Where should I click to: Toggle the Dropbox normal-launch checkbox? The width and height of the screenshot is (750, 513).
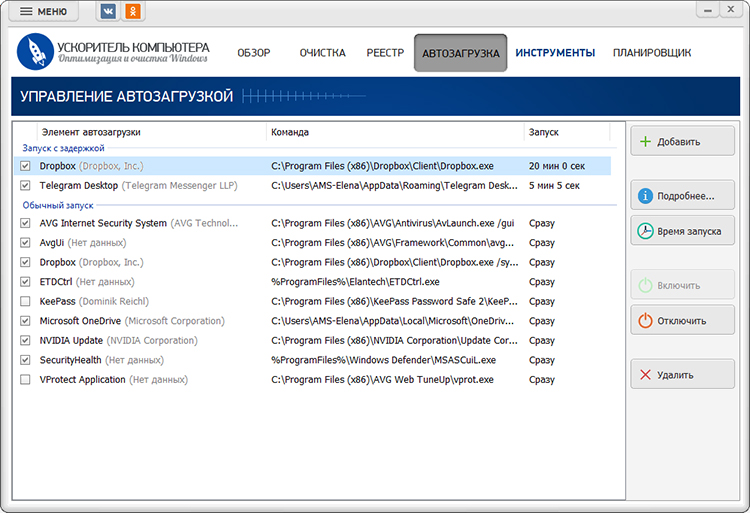(25, 262)
